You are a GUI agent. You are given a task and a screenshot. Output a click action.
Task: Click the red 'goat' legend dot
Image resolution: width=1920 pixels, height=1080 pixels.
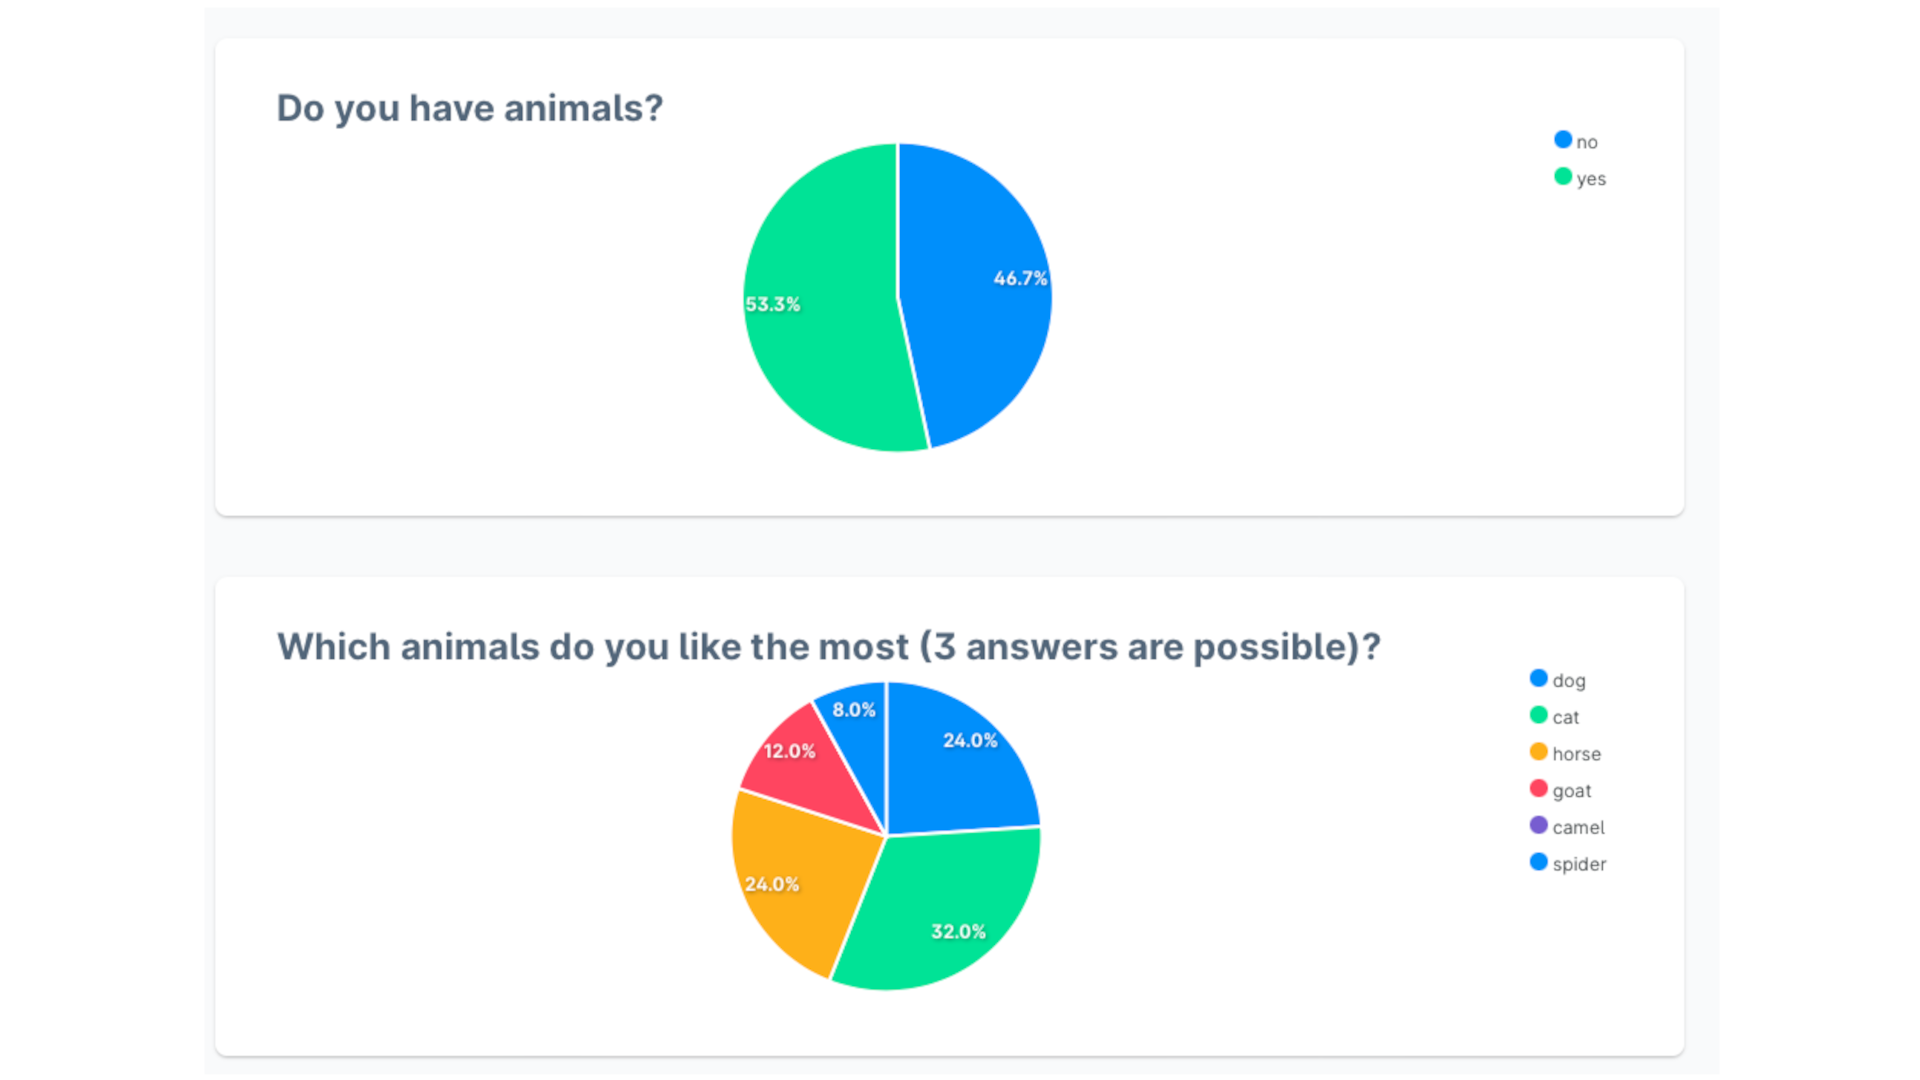[x=1539, y=789]
